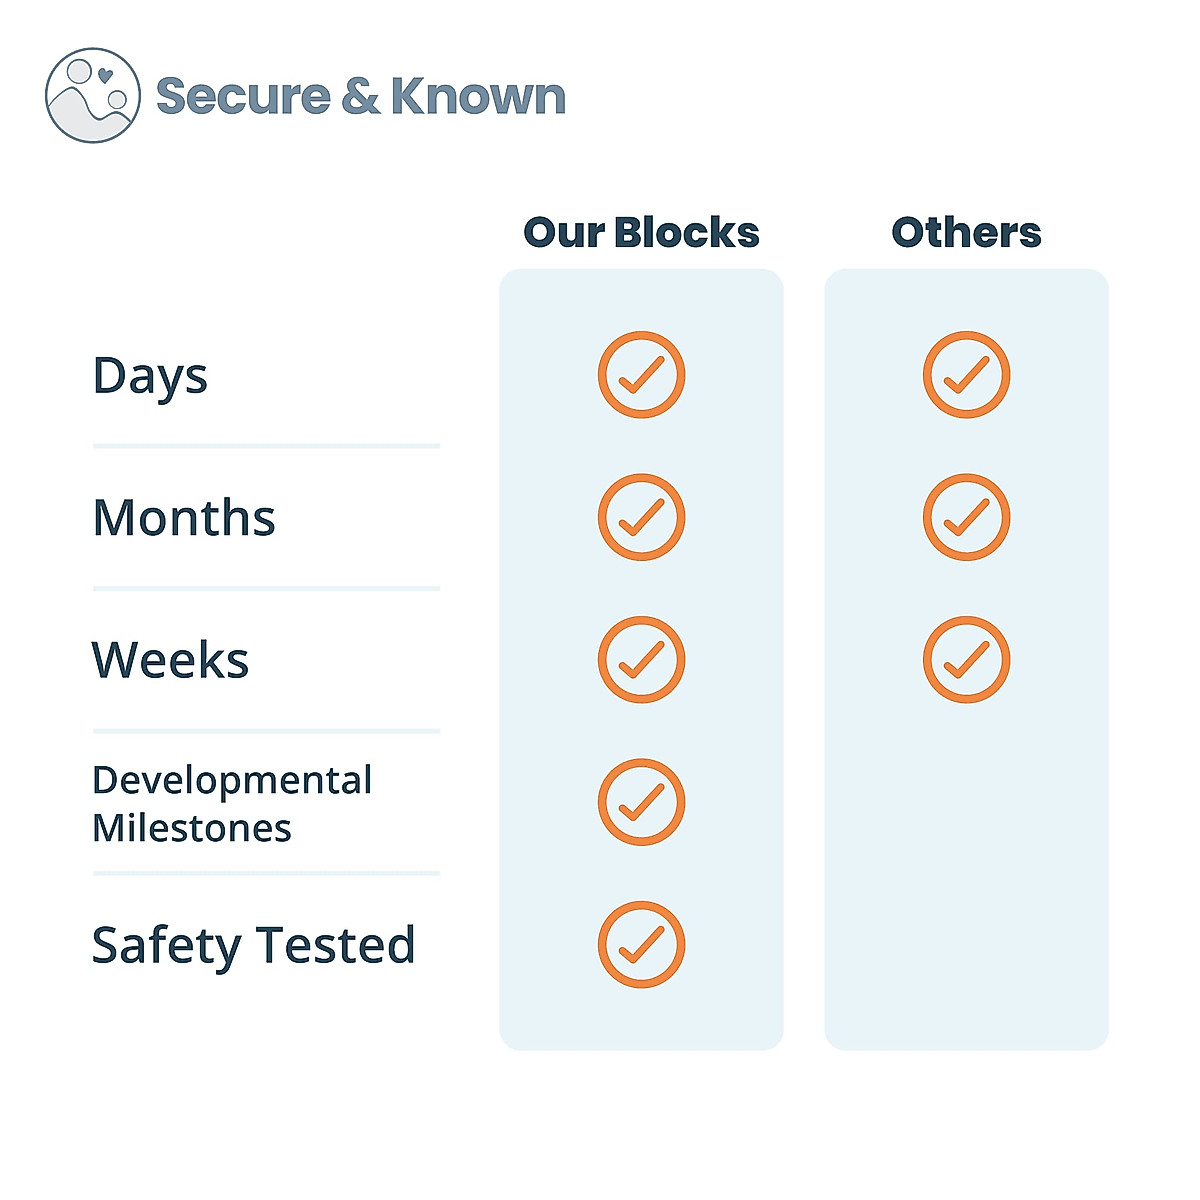Click the Developmental Milestones row label
This screenshot has height=1200, width=1200.
(x=232, y=804)
